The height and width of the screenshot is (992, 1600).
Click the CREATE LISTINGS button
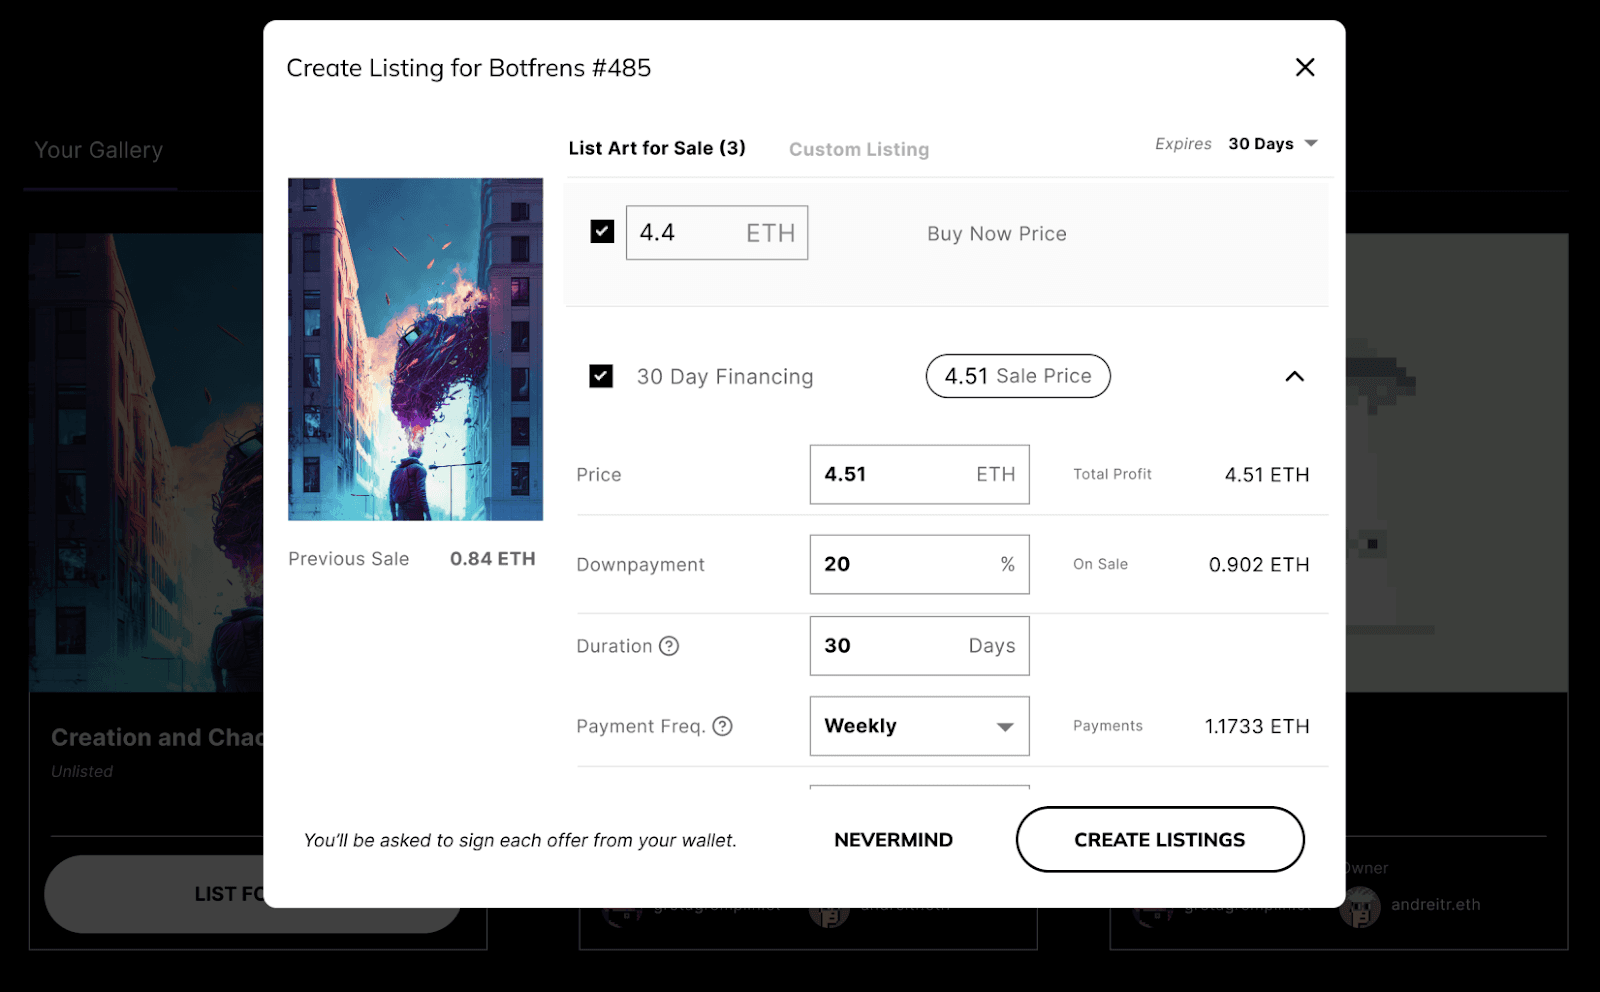click(x=1159, y=839)
